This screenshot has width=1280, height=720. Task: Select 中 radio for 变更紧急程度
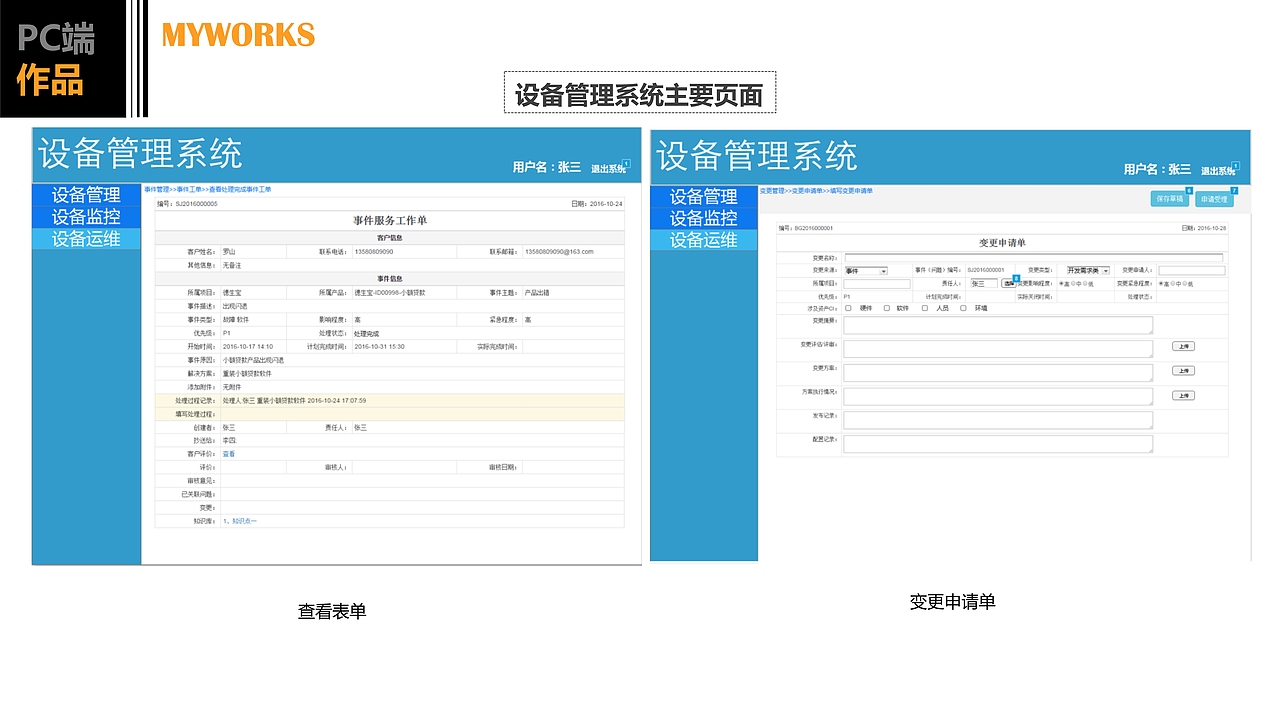pos(1173,283)
